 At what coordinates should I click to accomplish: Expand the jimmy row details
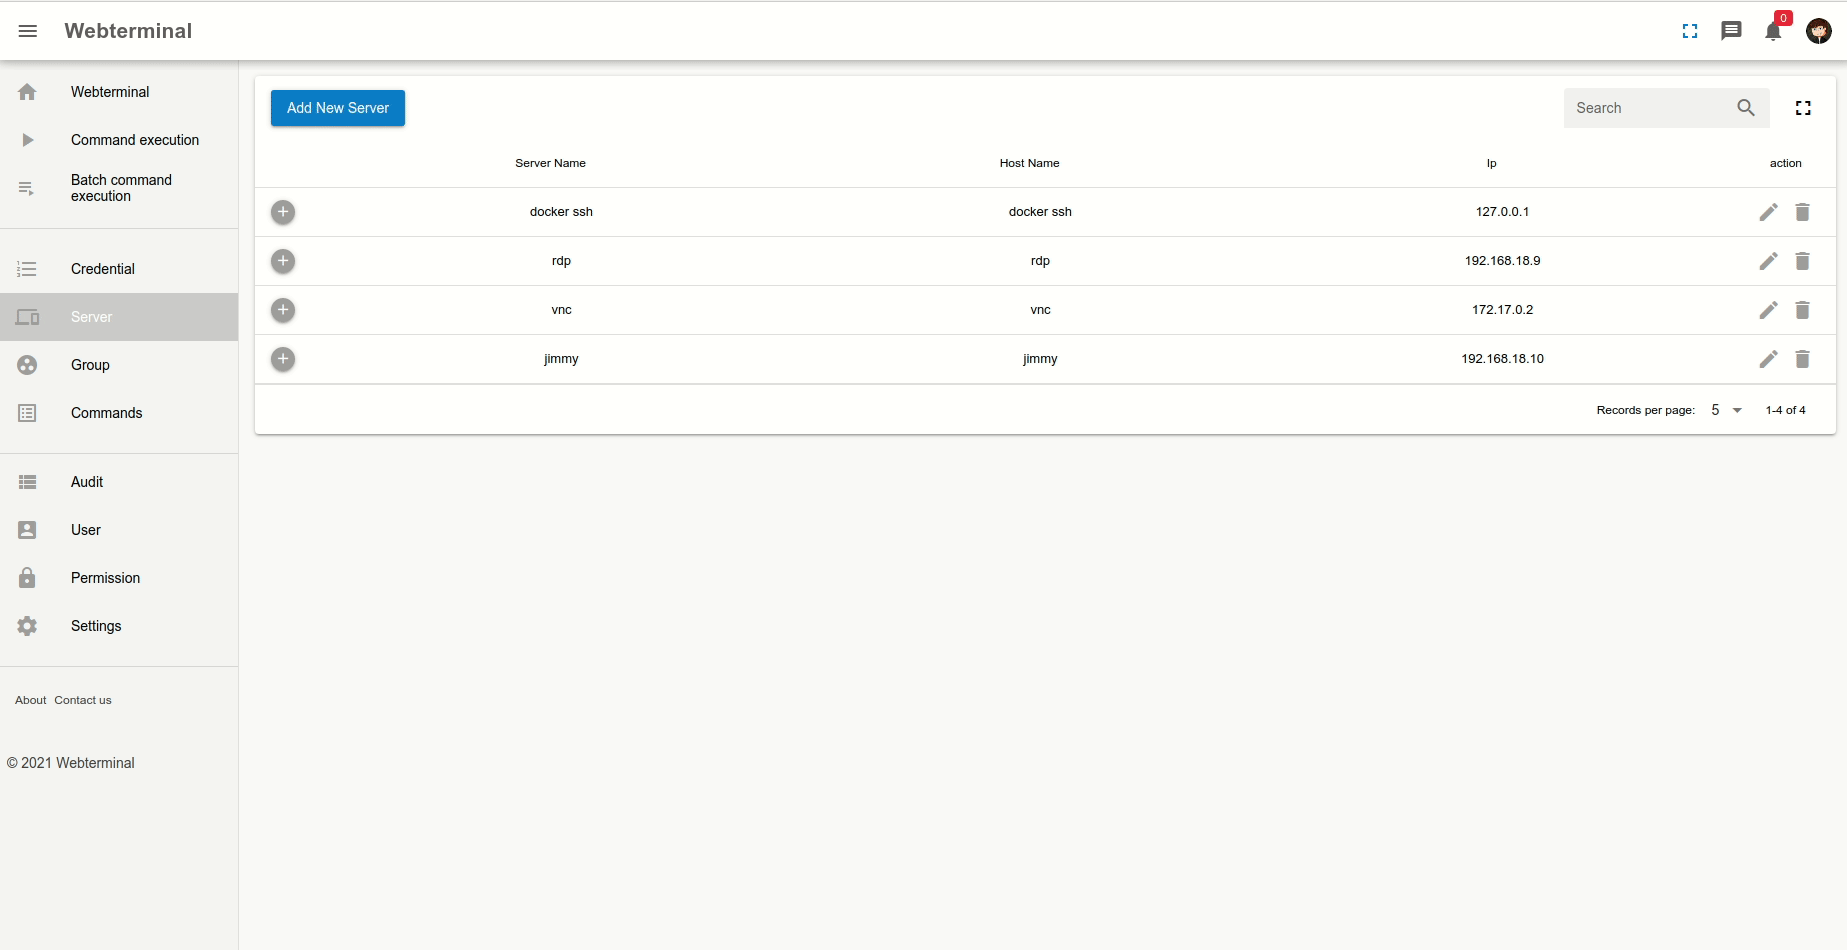283,359
